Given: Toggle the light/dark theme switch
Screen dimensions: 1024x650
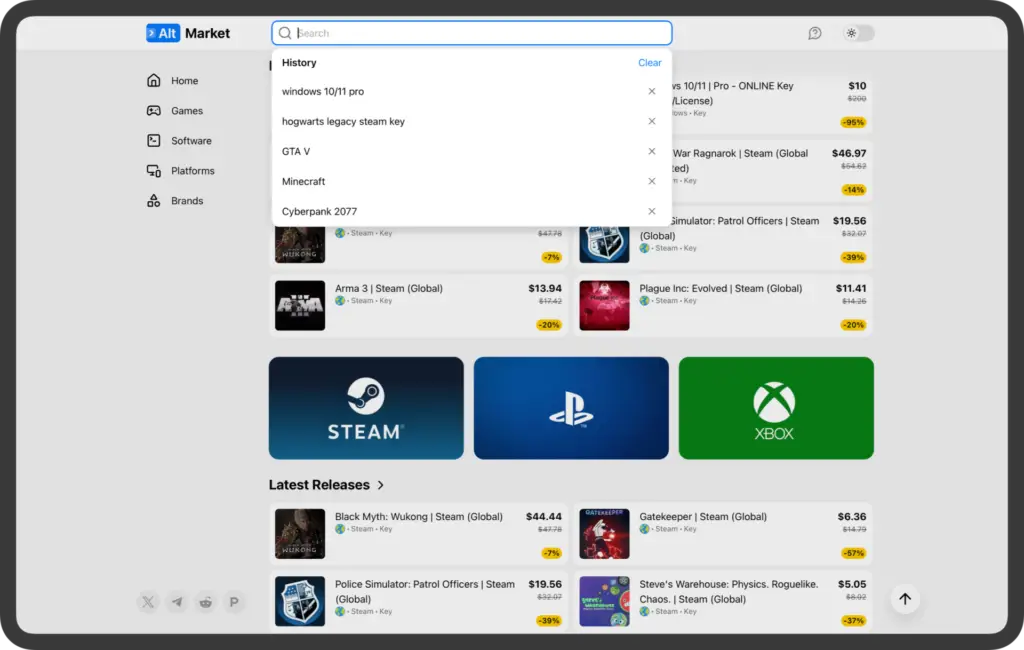Looking at the screenshot, I should (858, 33).
